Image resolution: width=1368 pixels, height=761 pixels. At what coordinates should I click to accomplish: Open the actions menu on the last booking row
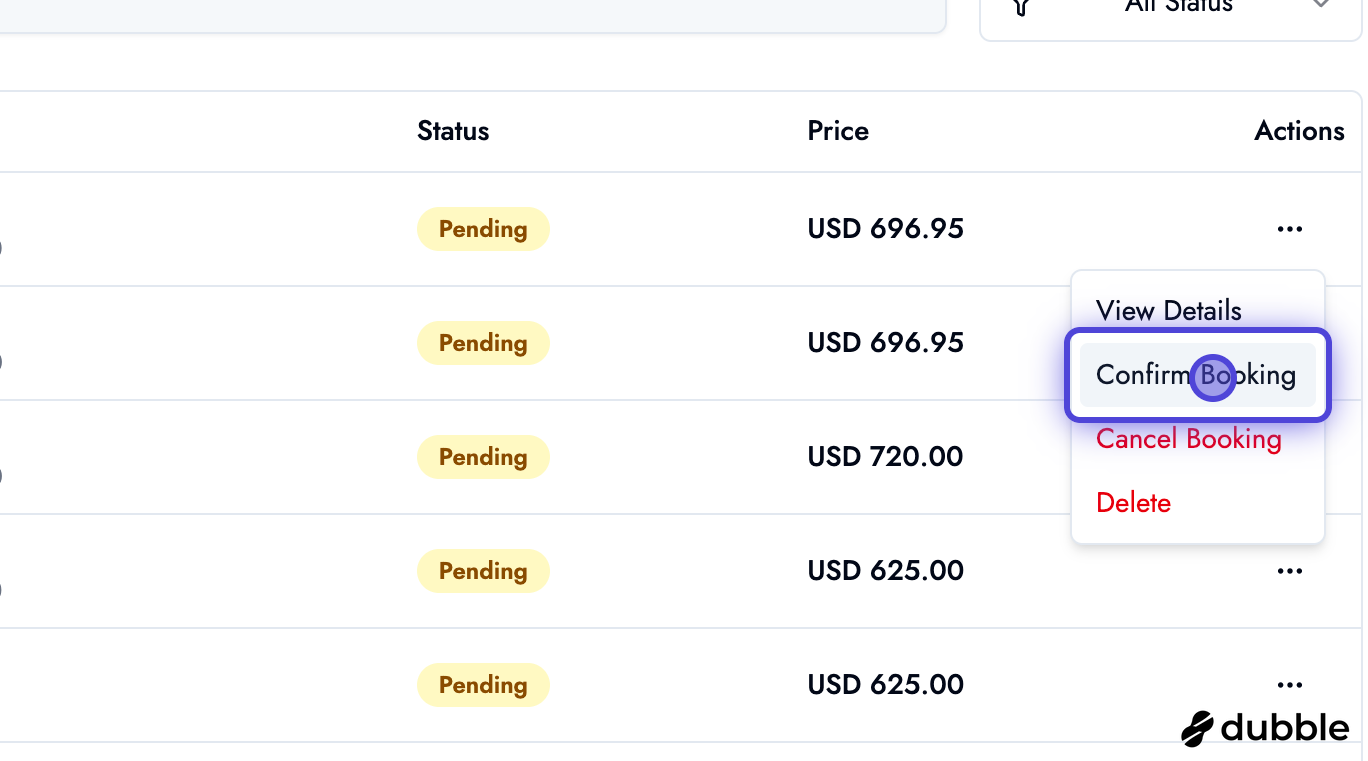[1289, 684]
